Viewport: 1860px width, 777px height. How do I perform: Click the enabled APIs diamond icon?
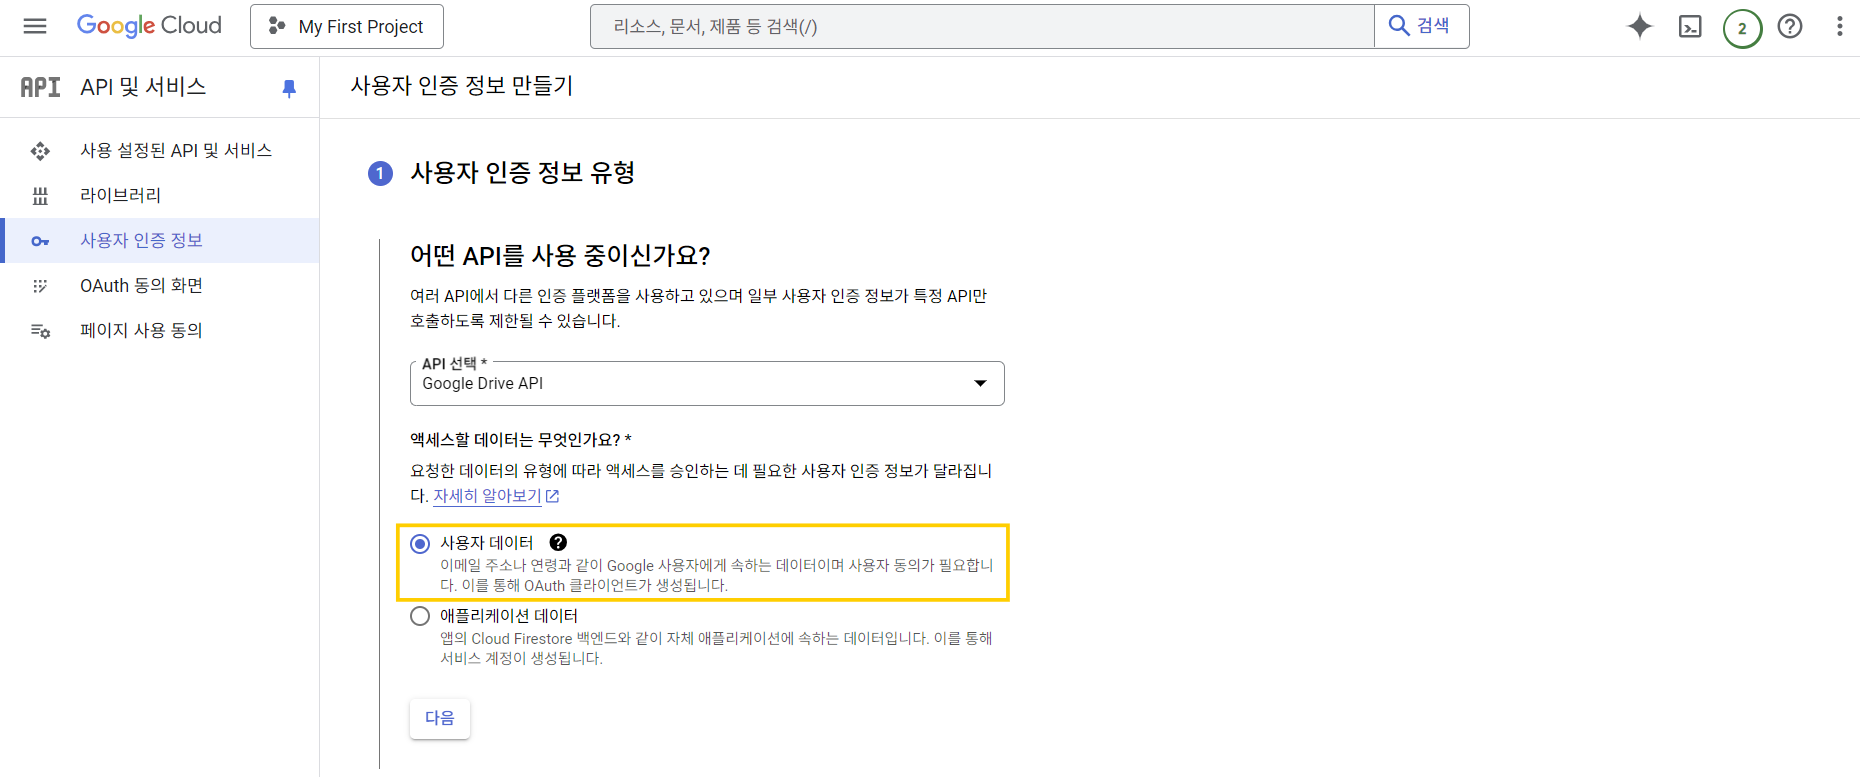click(40, 151)
